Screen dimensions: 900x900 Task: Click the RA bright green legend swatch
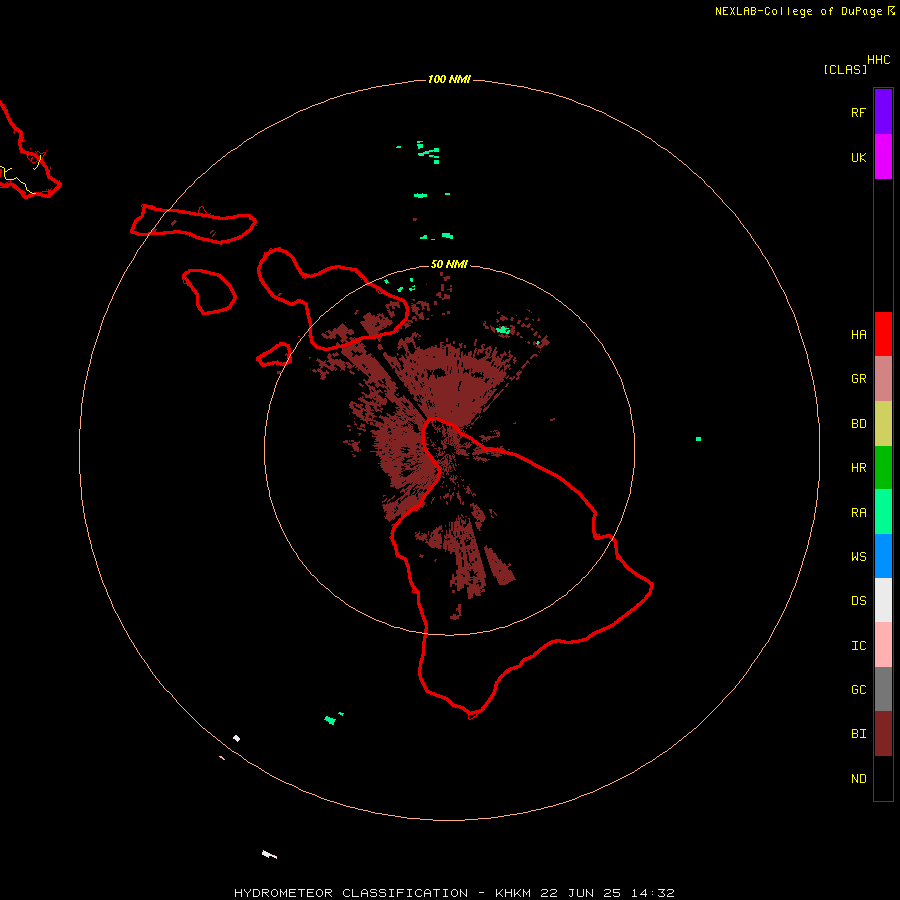tap(883, 512)
